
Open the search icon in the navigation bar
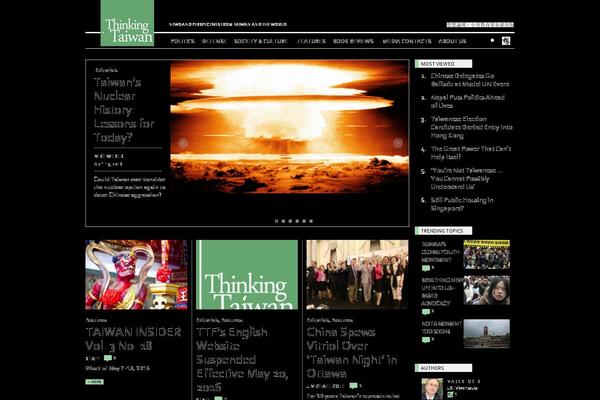pyautogui.click(x=506, y=41)
